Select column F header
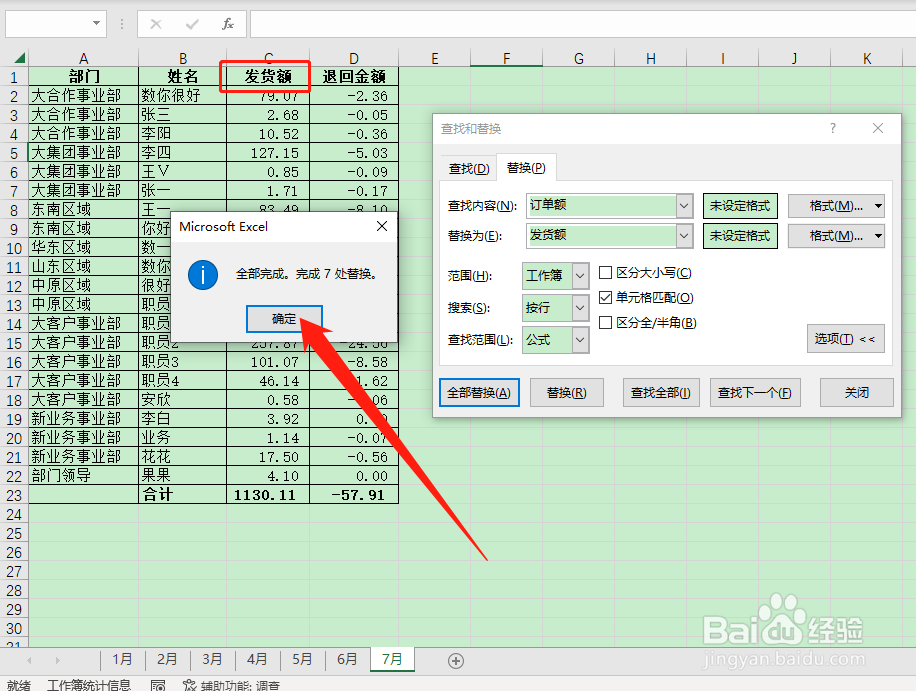Viewport: 916px width, 691px height. (x=506, y=58)
